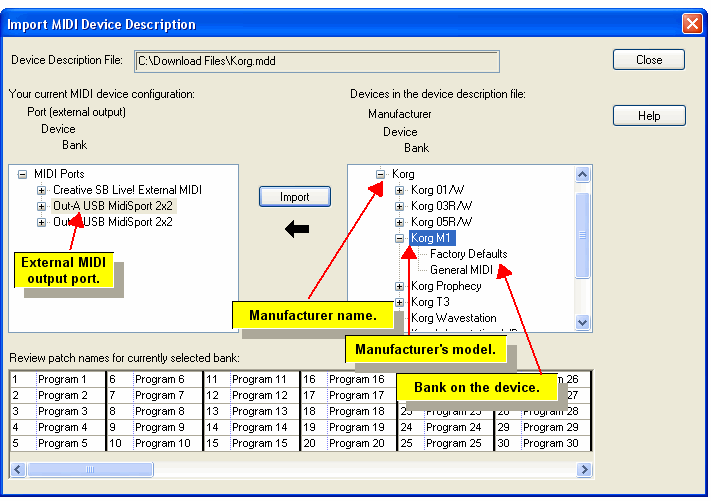Viewport: 711px width, 501px height.
Task: Expand the Out-B USB MidiSport 2x2 node
Action: (41, 222)
